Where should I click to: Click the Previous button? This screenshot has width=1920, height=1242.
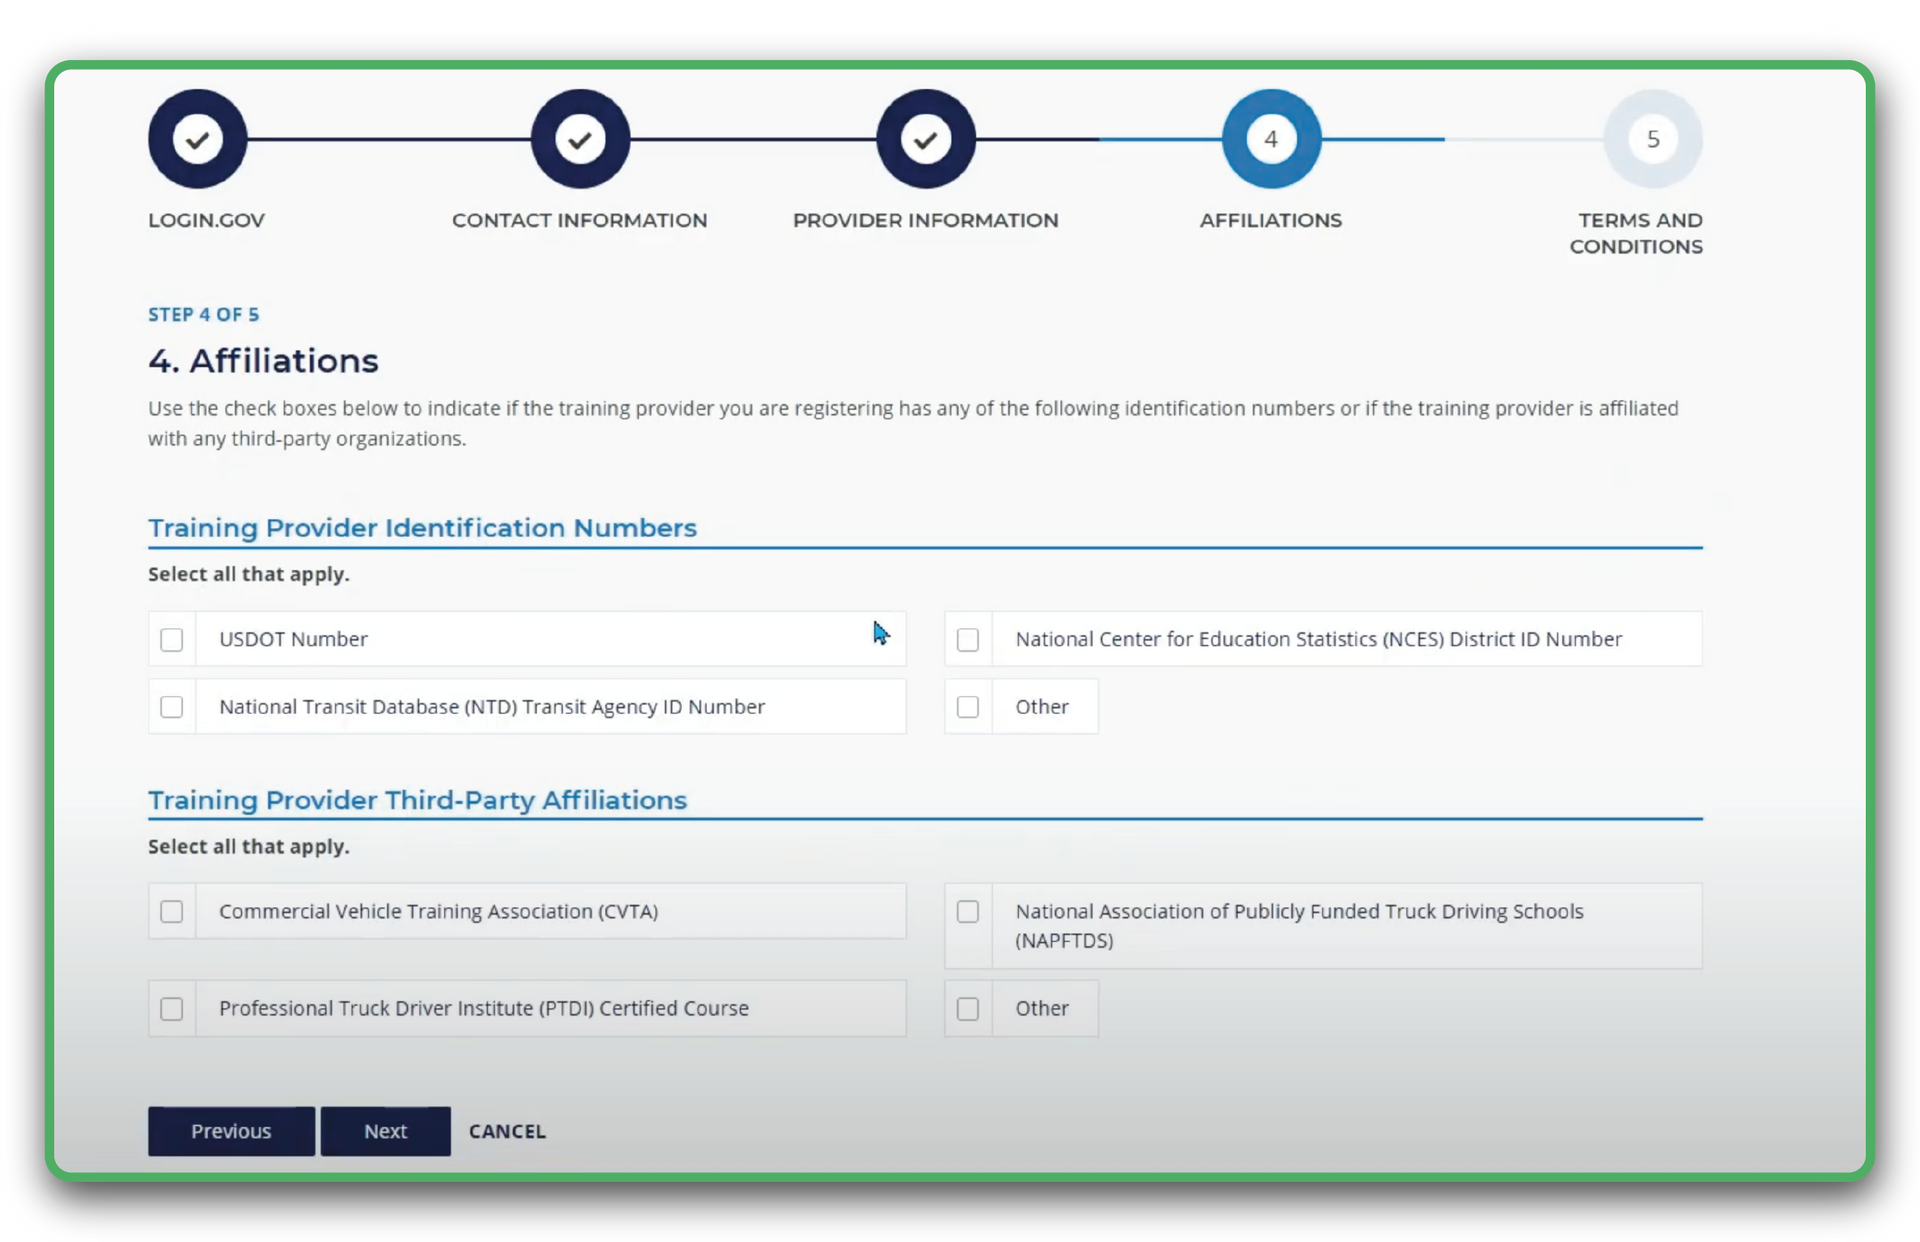tap(230, 1131)
